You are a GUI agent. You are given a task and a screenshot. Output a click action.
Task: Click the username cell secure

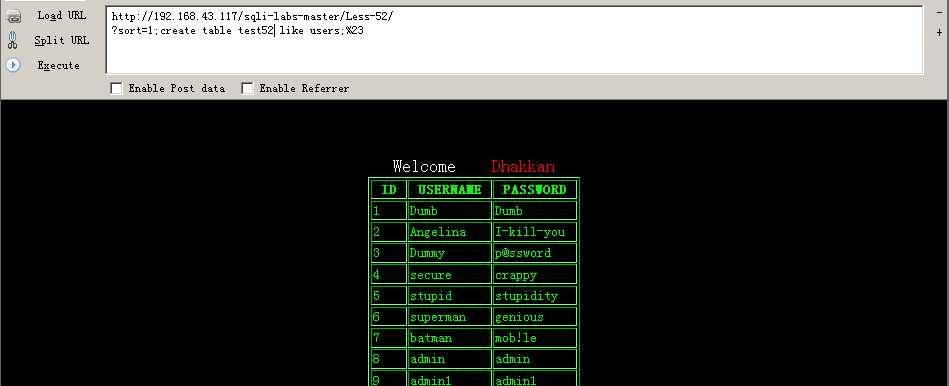coord(450,275)
